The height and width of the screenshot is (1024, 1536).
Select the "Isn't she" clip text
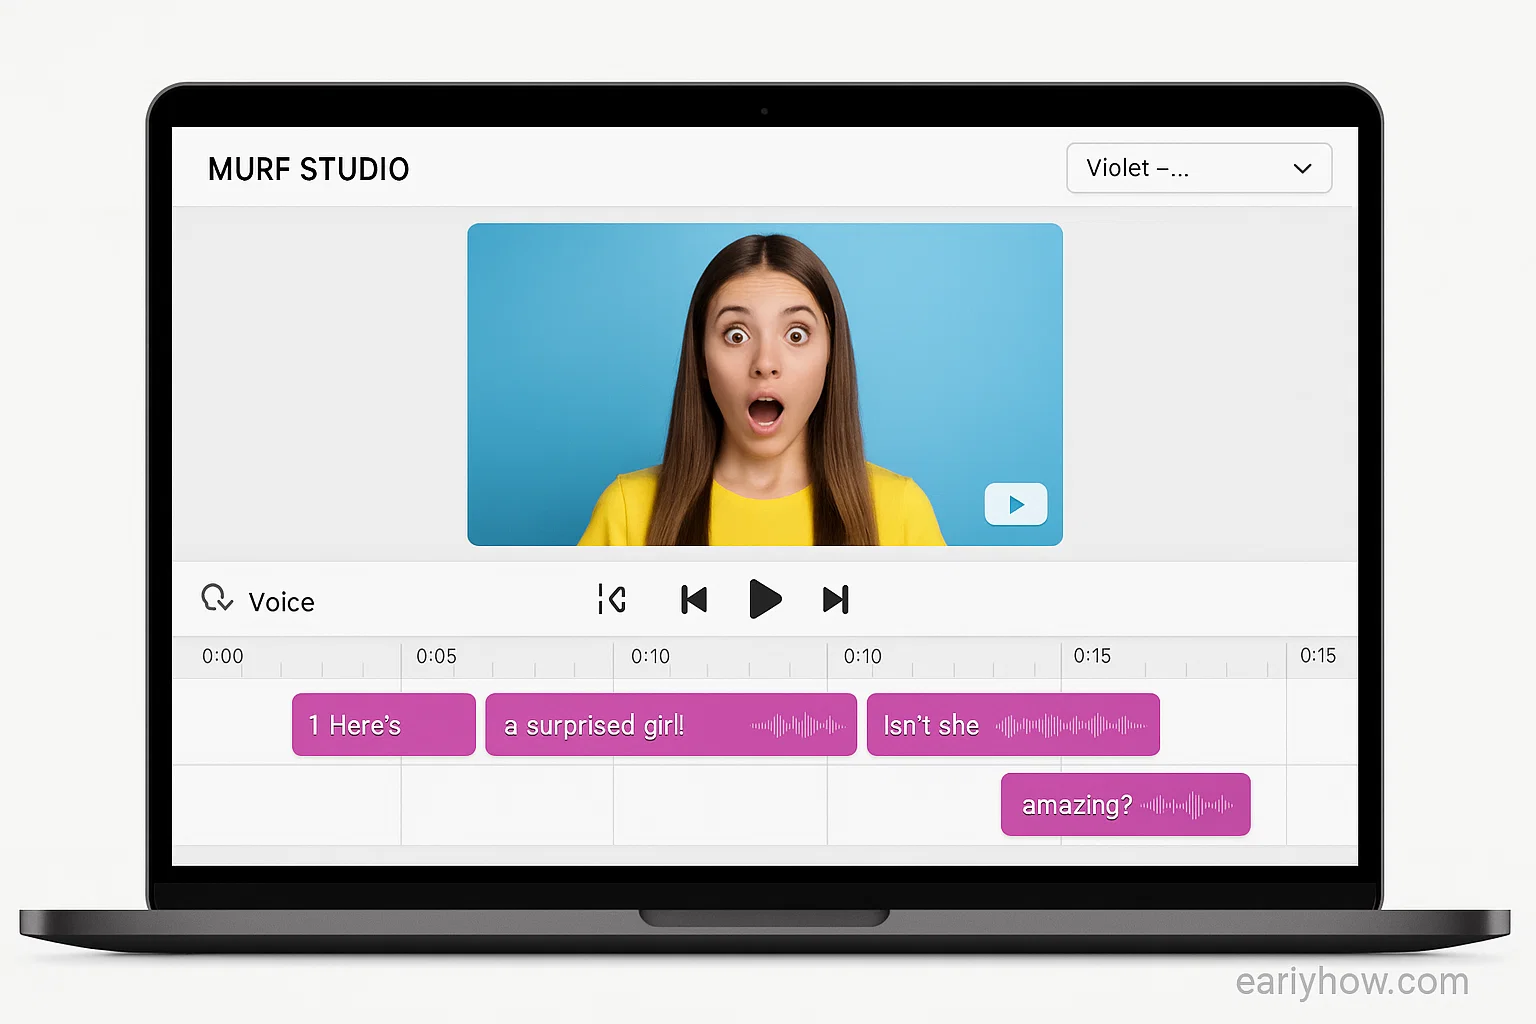(931, 726)
